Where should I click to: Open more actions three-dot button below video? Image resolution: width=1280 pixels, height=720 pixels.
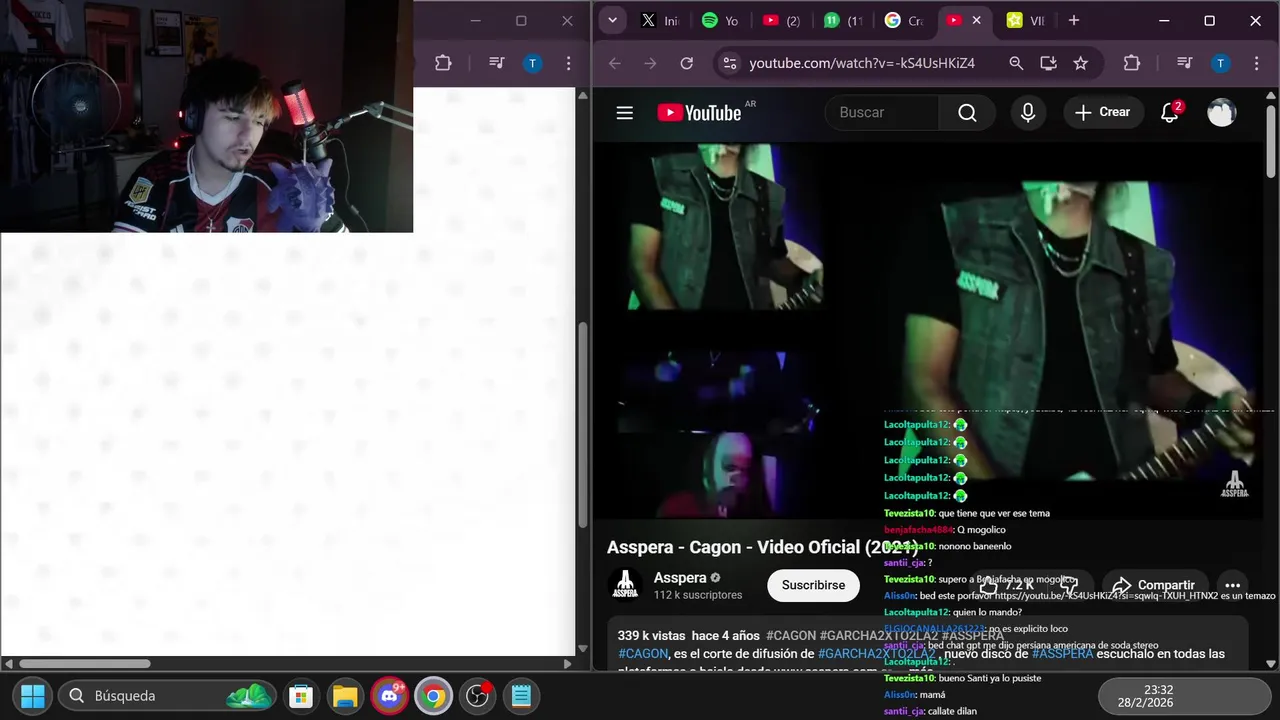point(1232,586)
